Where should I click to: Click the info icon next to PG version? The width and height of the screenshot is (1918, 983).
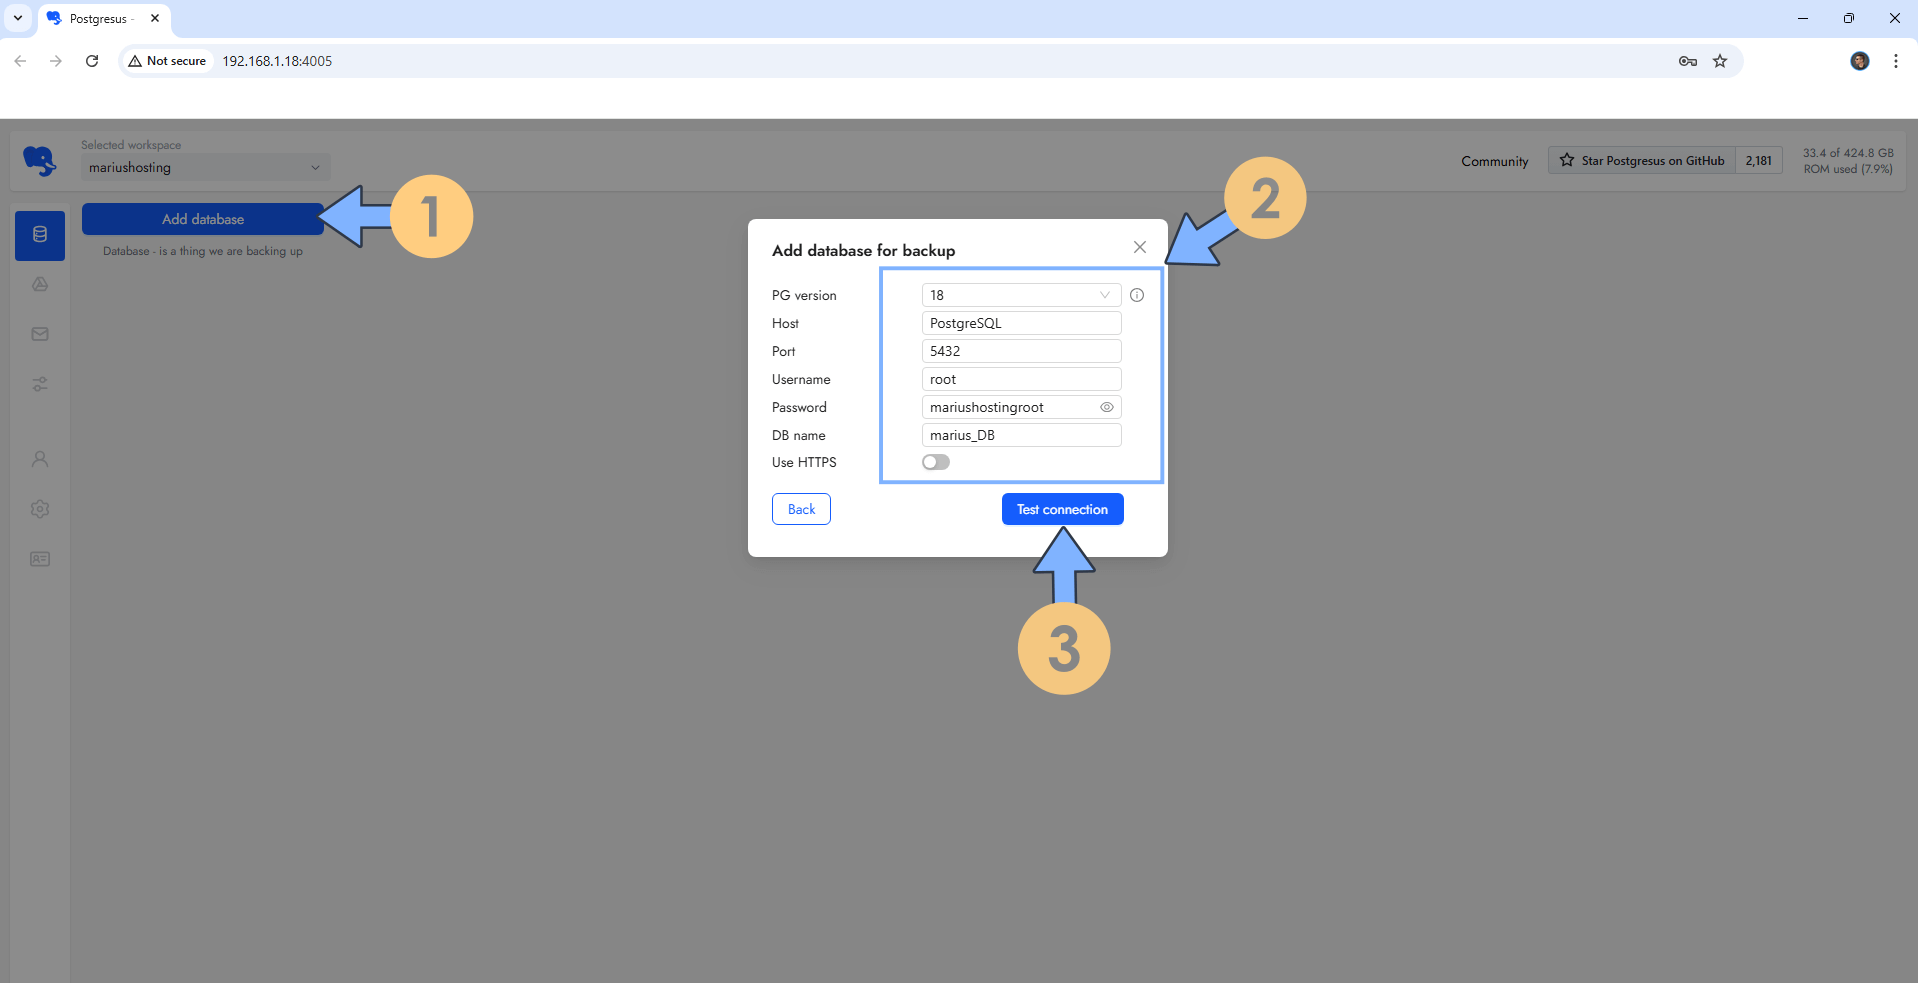(1137, 295)
